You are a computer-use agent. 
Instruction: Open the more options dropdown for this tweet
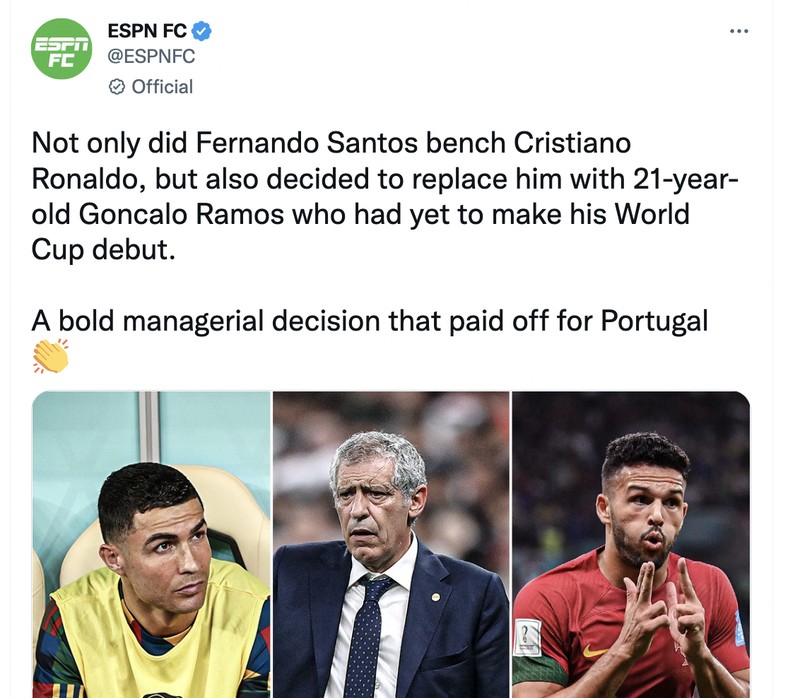coord(738,31)
